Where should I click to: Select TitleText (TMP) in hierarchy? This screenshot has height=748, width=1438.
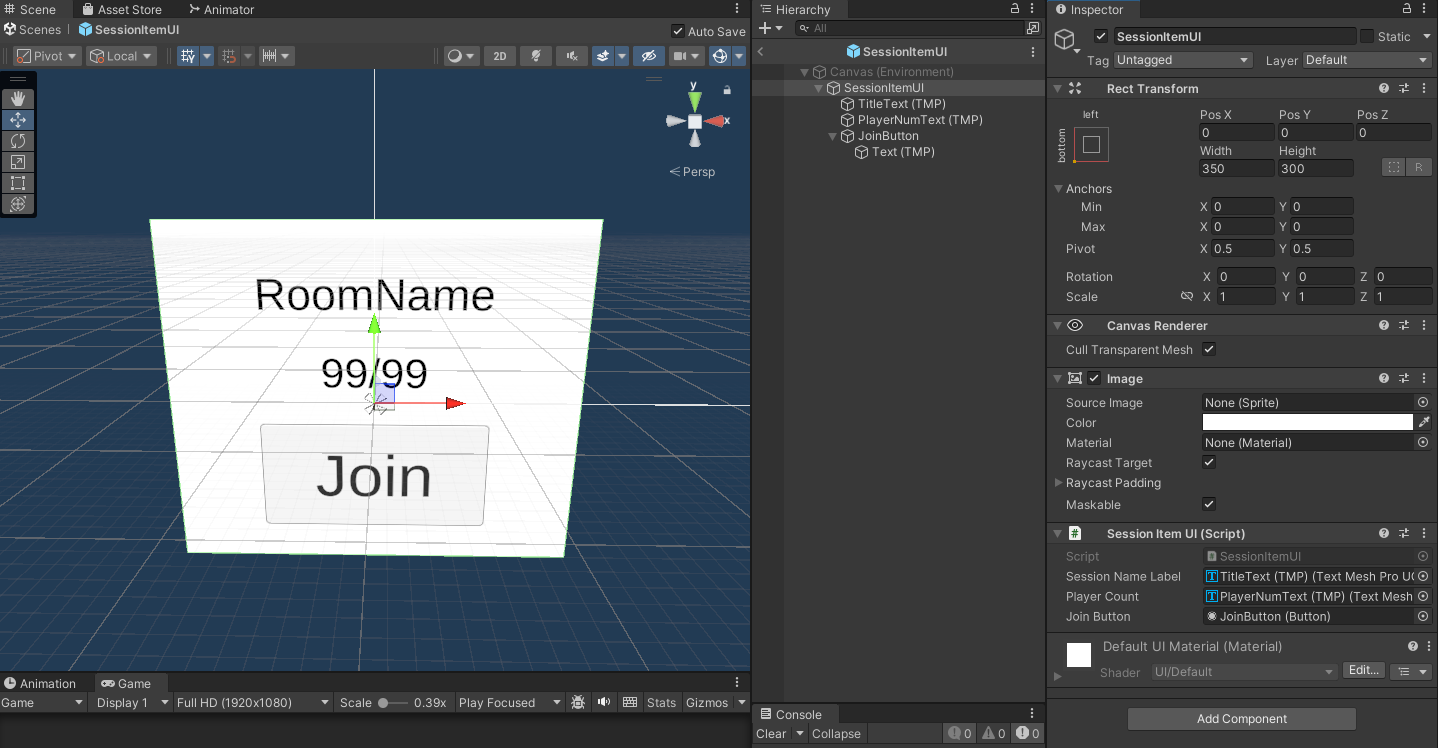(x=901, y=104)
